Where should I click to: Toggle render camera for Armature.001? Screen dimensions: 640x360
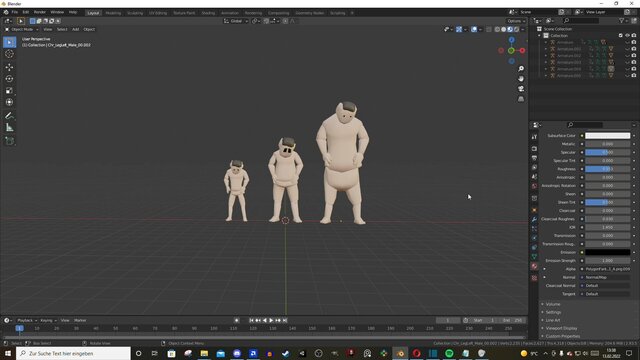[x=634, y=49]
